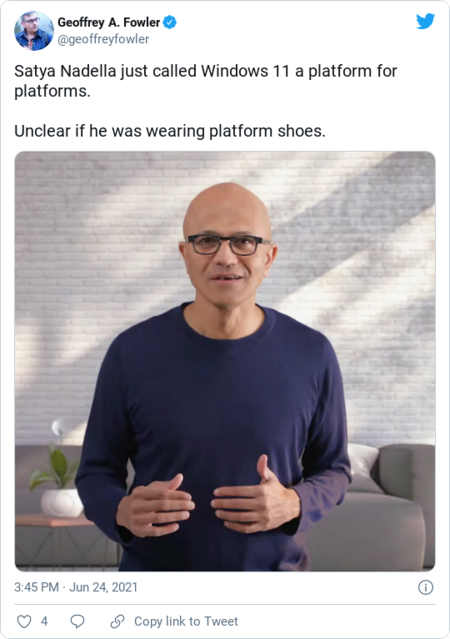Like the tweet with the heart icon
Image resolution: width=450 pixels, height=639 pixels.
pyautogui.click(x=24, y=621)
